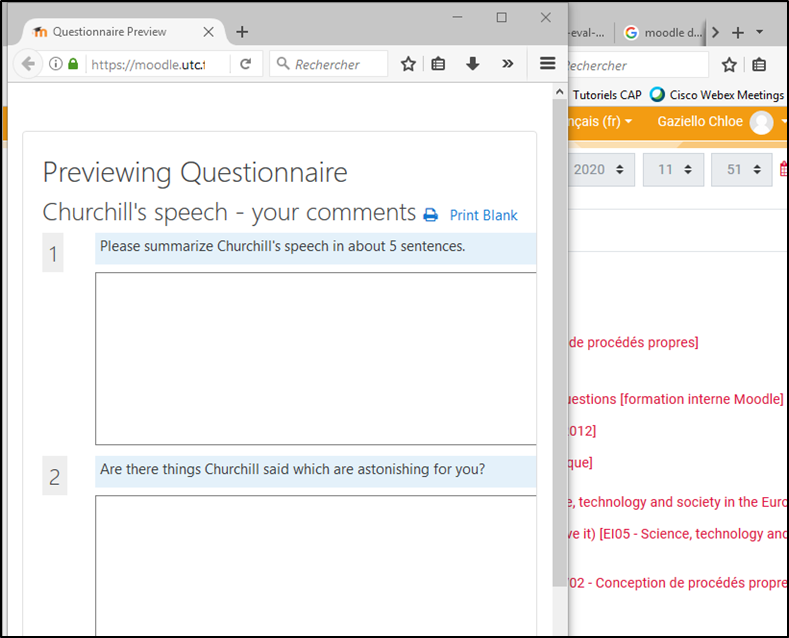The height and width of the screenshot is (638, 789).
Task: Select the Questionnaire Preview tab
Action: tap(123, 32)
